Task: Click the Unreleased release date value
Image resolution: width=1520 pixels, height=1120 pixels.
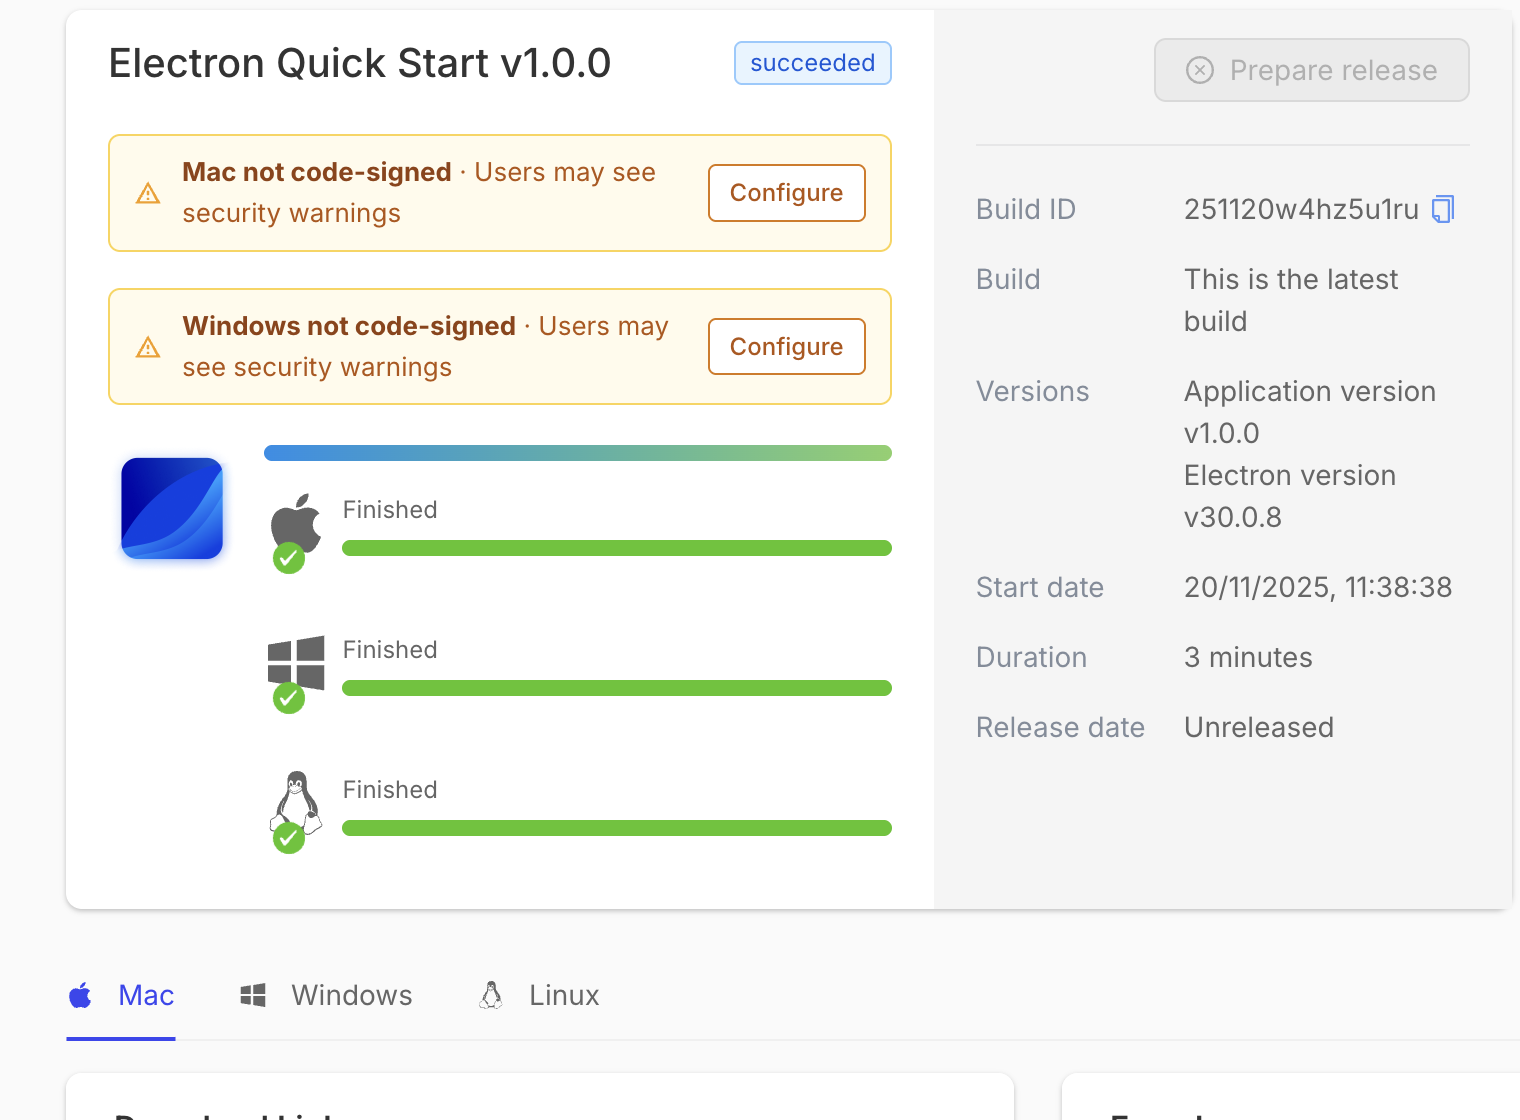Action: point(1259,727)
